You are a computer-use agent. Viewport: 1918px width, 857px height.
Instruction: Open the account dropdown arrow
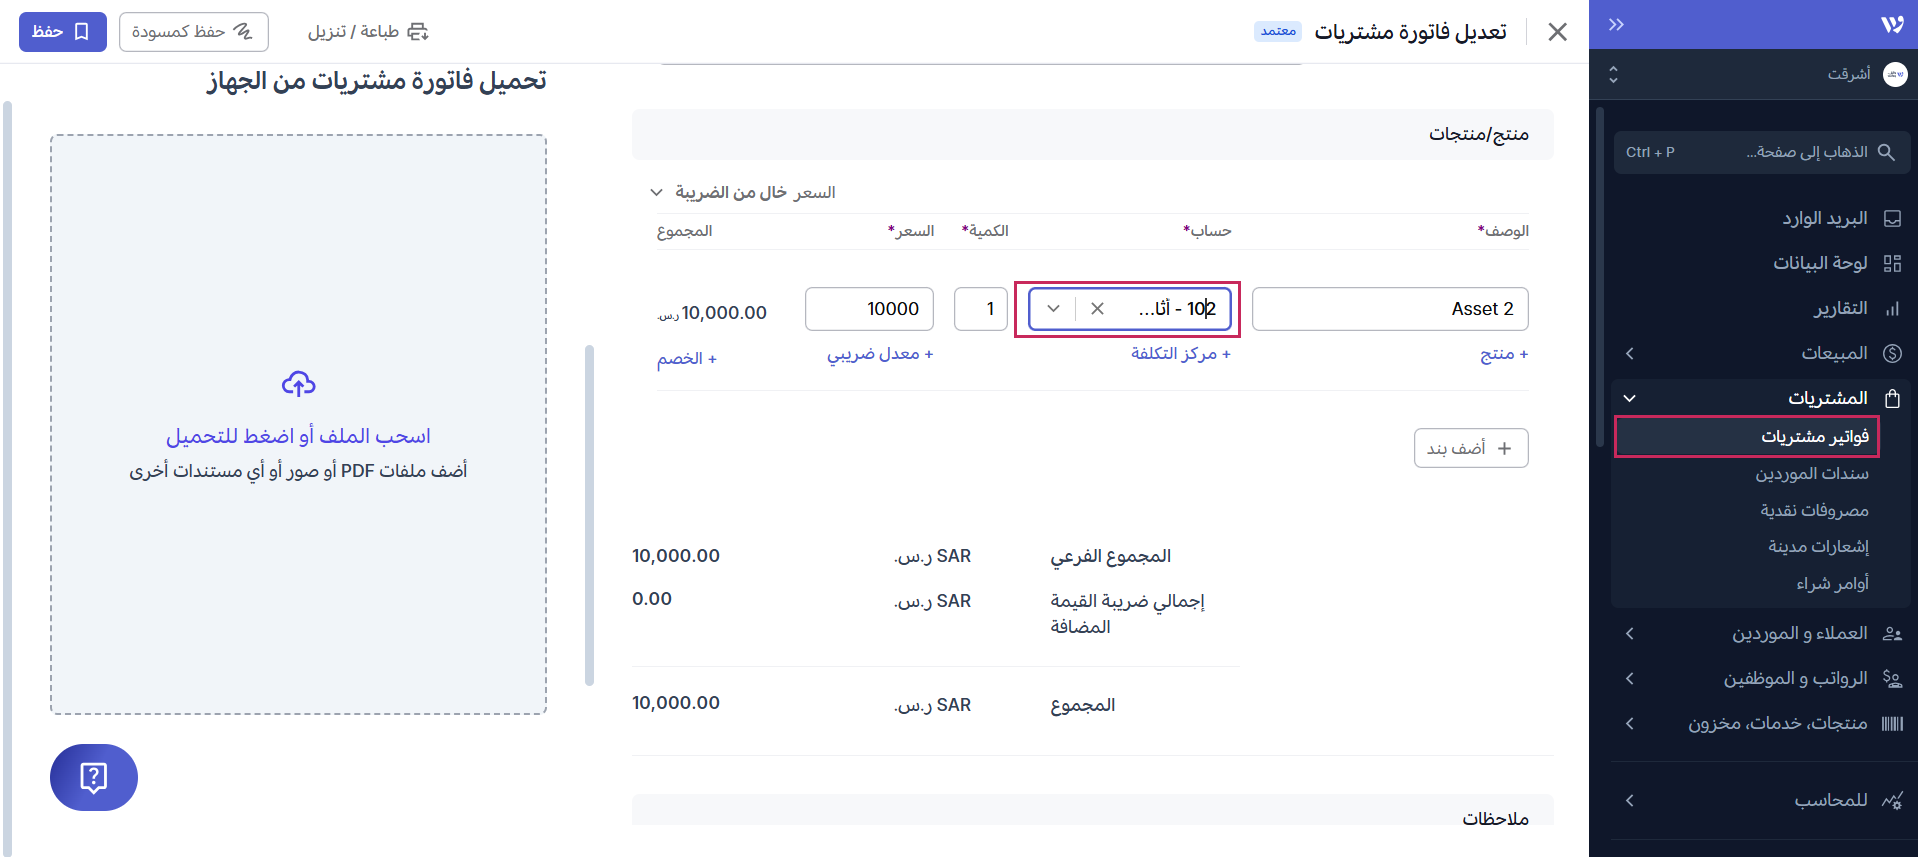coord(1053,309)
